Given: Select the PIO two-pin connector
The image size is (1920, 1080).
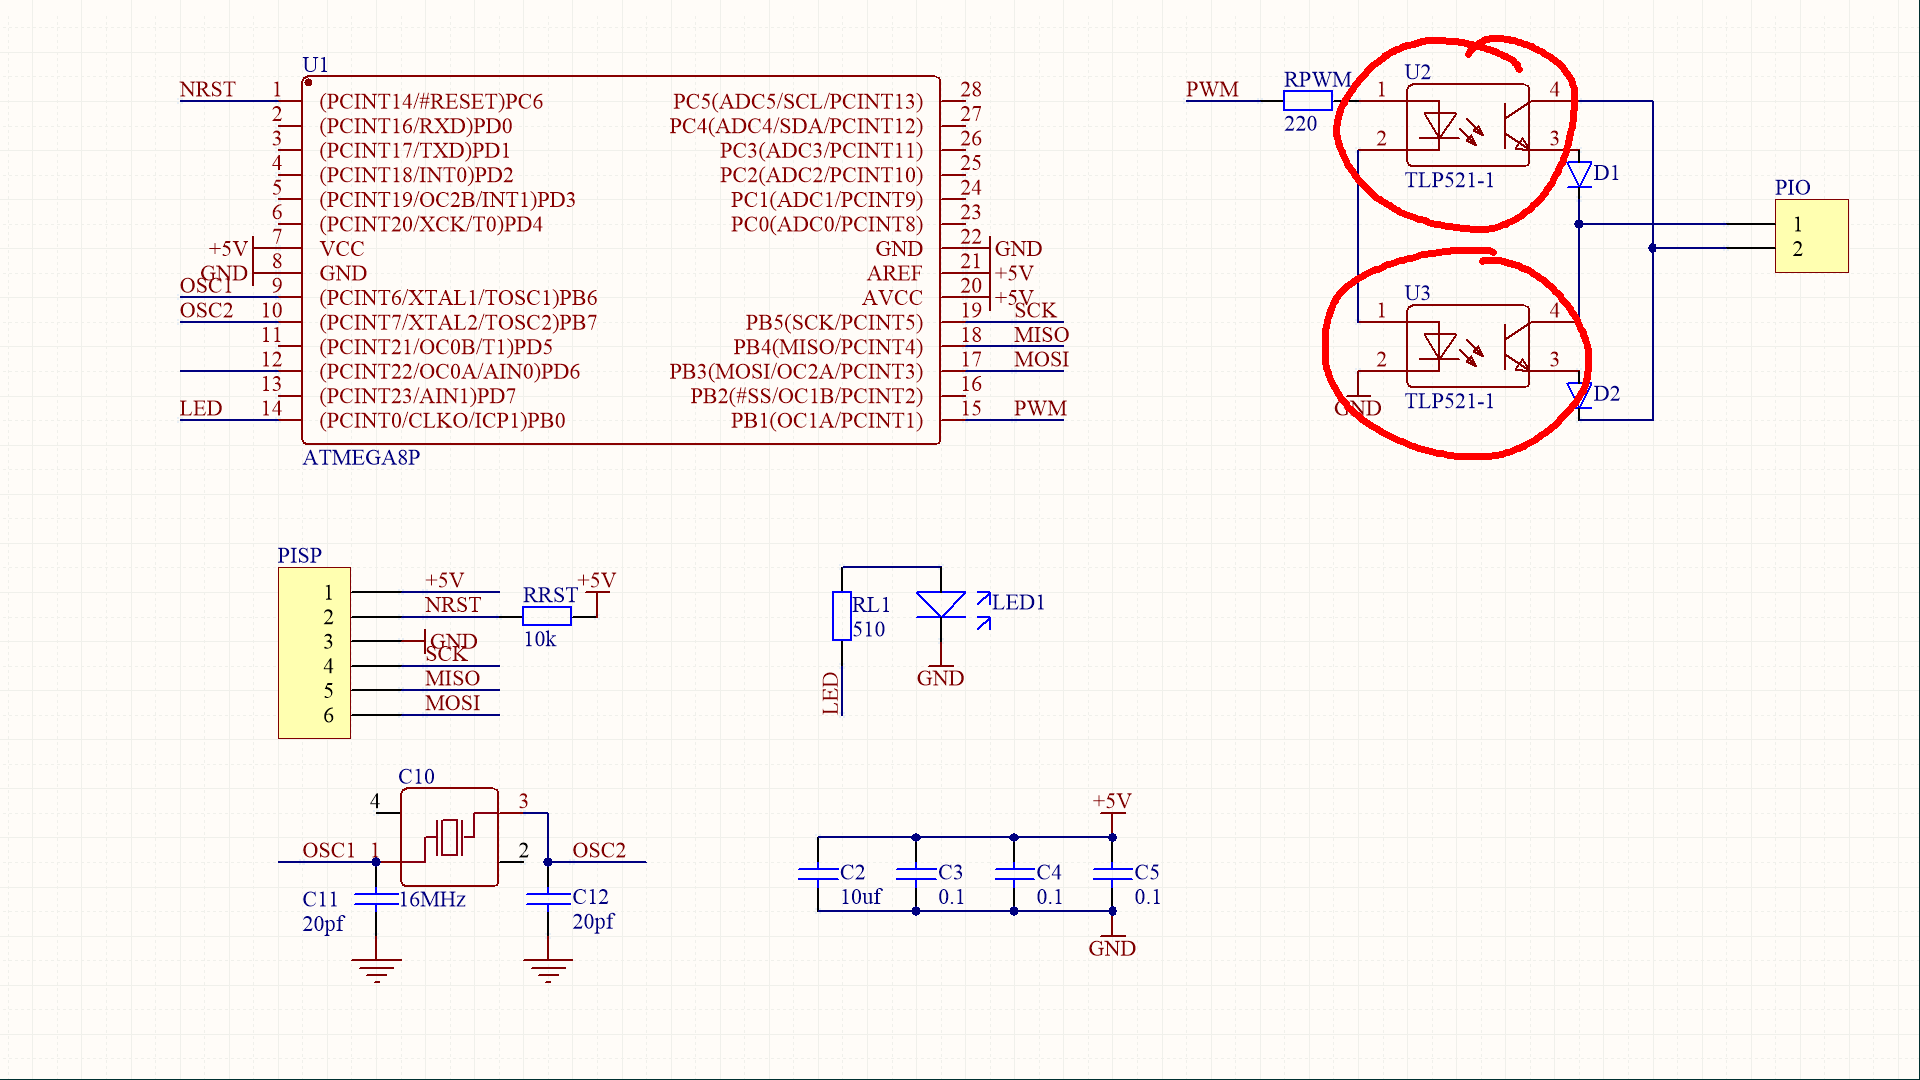Looking at the screenshot, I should [1811, 236].
